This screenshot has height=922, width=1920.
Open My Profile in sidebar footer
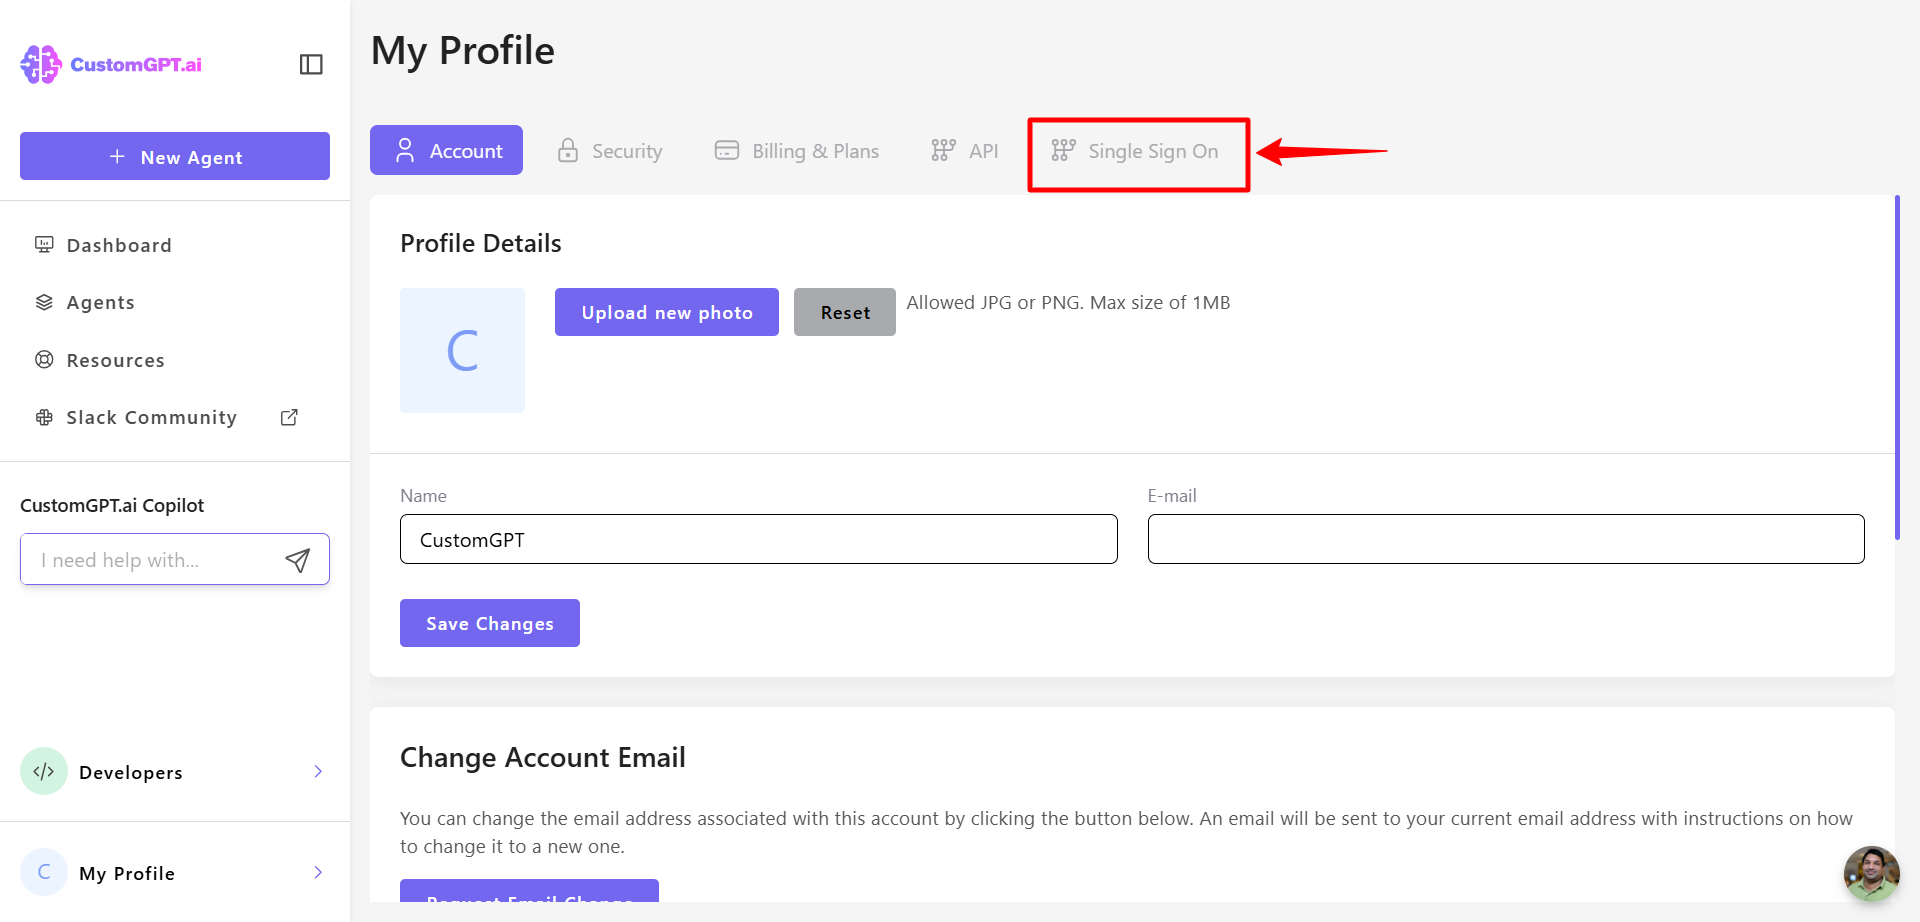click(175, 872)
